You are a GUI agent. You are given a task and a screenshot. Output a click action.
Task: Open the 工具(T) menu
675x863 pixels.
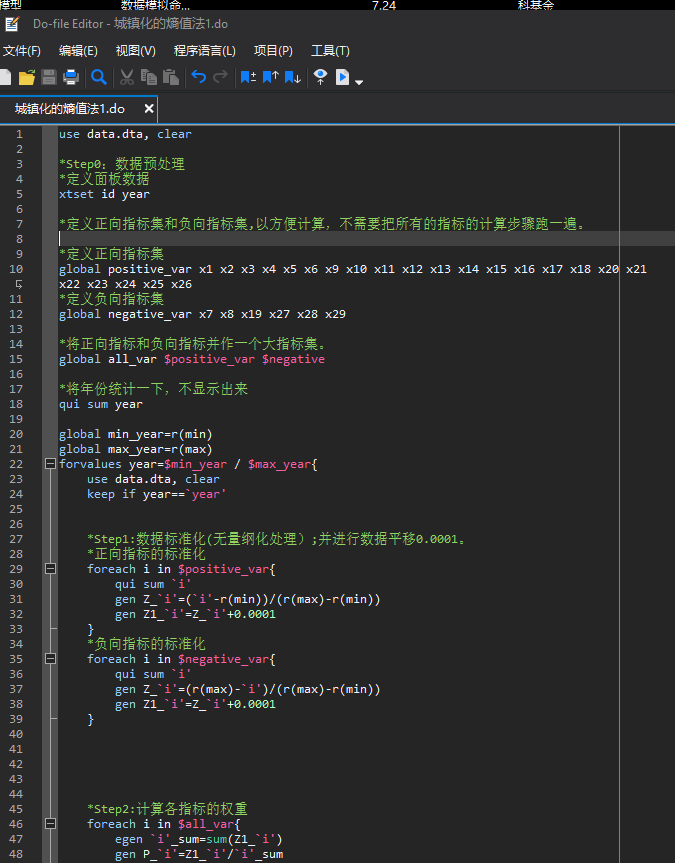click(x=330, y=51)
